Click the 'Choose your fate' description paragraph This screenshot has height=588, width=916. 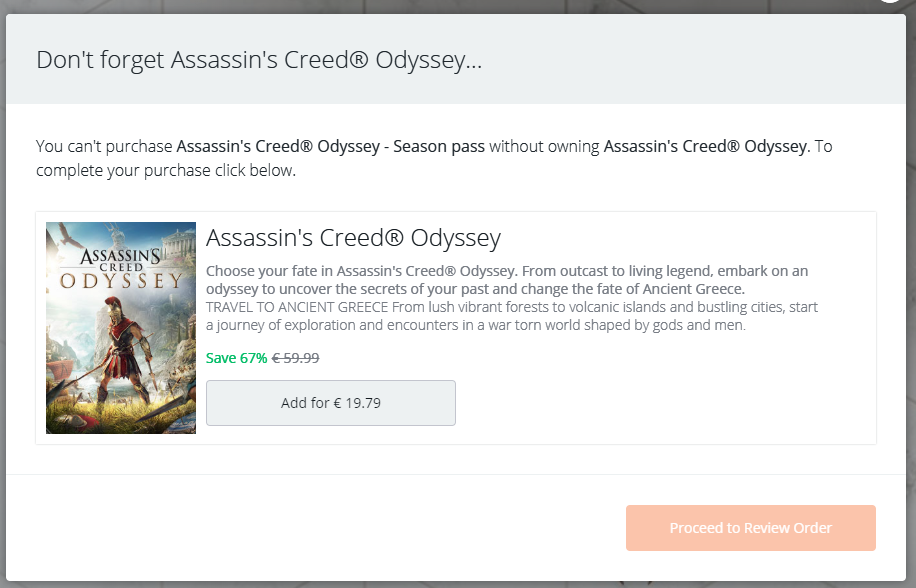[x=507, y=280]
